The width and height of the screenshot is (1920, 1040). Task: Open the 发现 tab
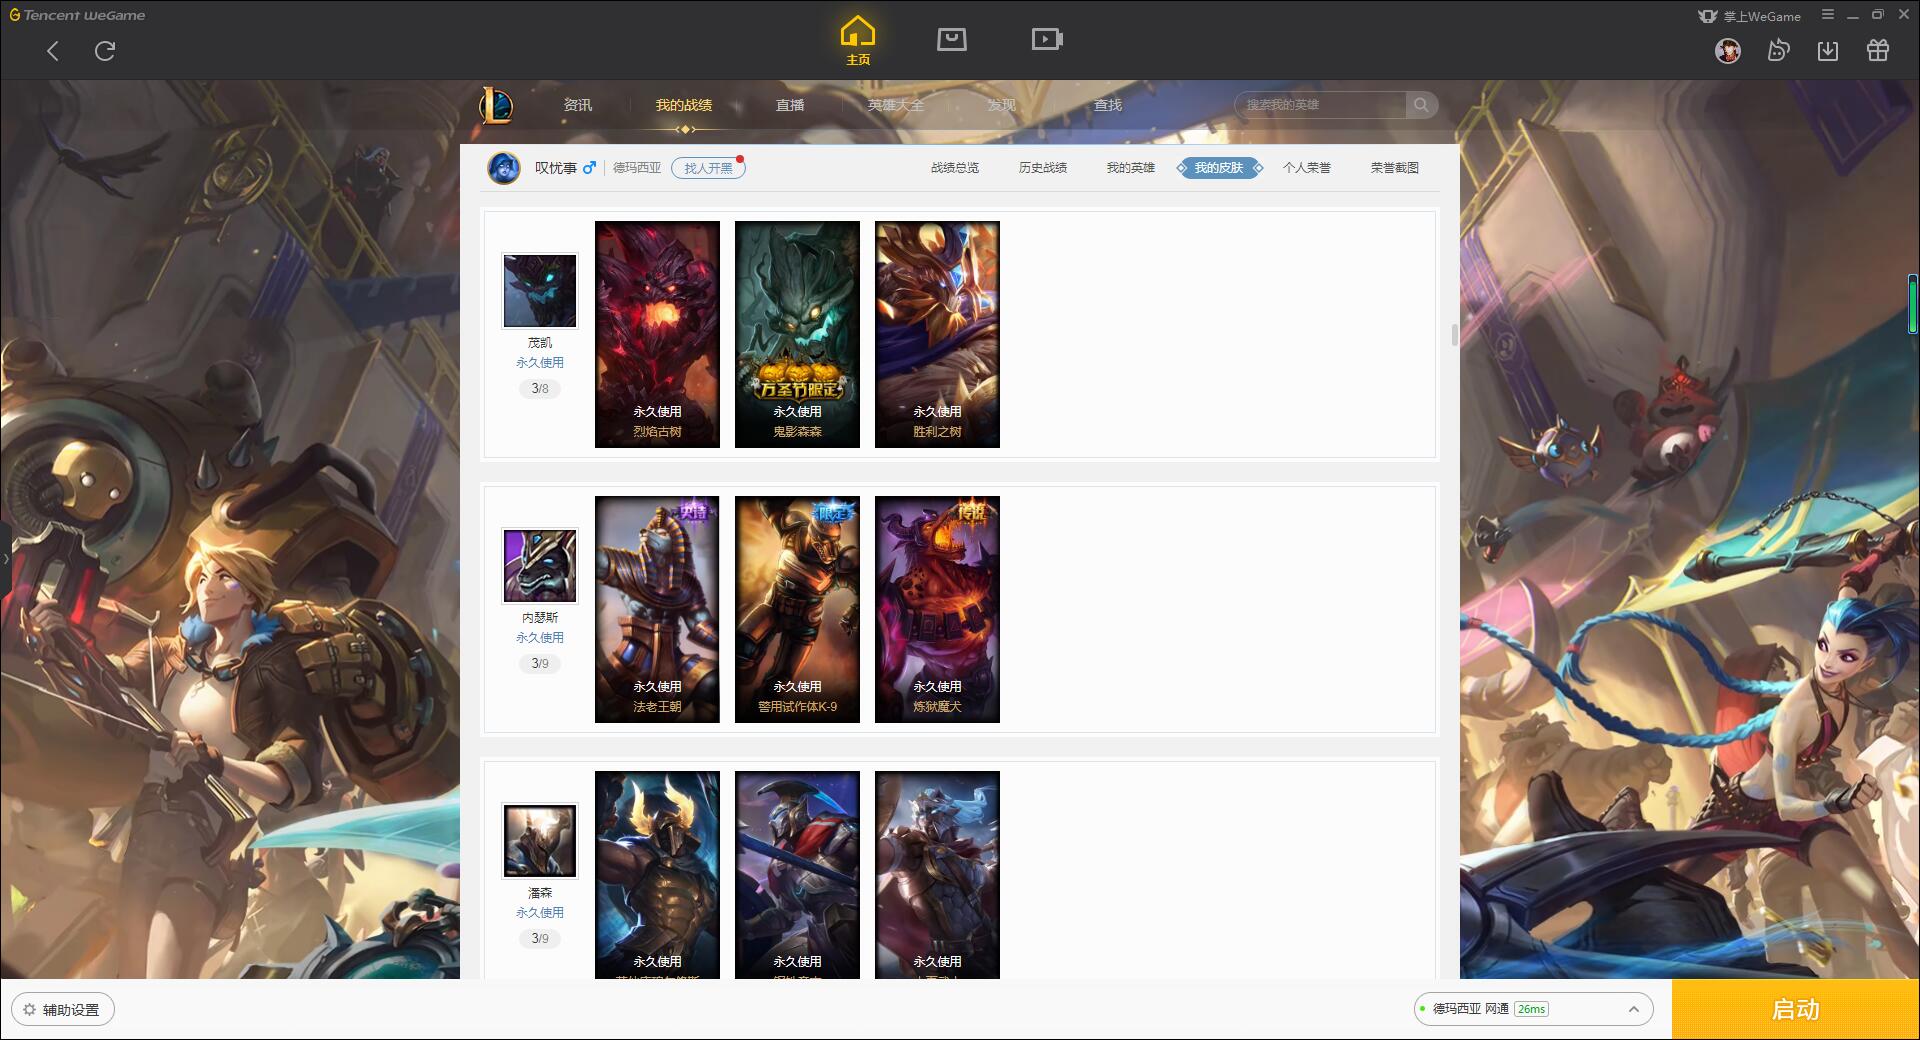point(1002,105)
